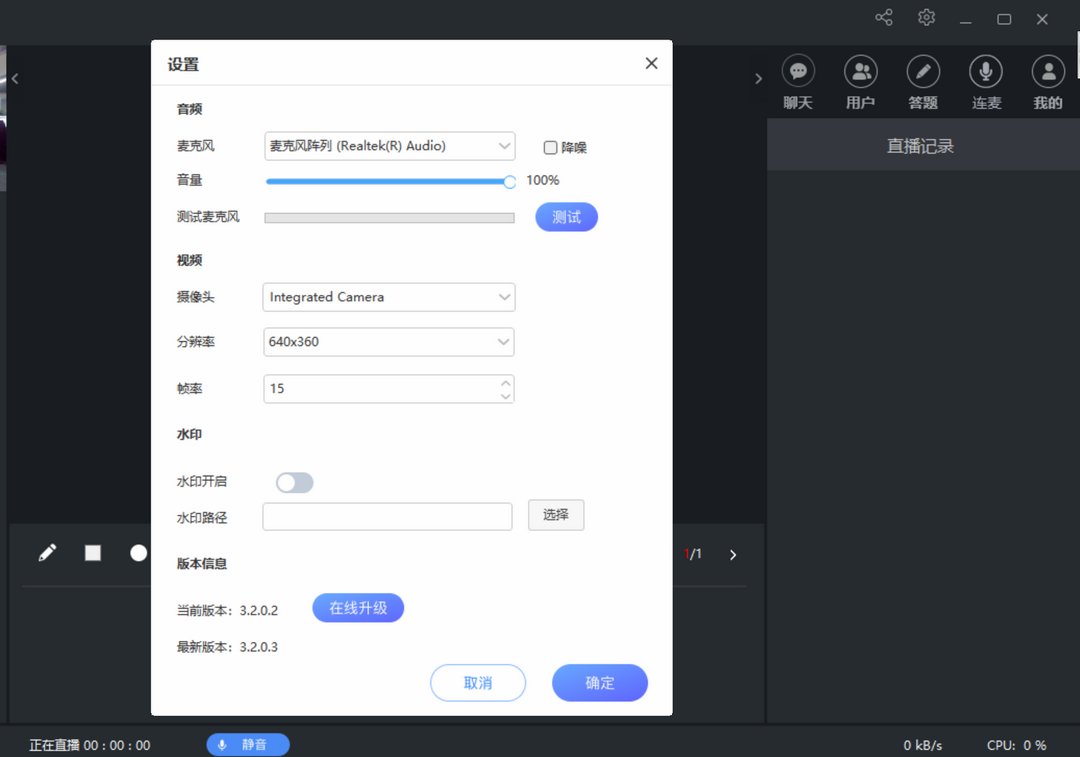
Task: Click the 在线升级 online upgrade button
Action: (x=358, y=607)
